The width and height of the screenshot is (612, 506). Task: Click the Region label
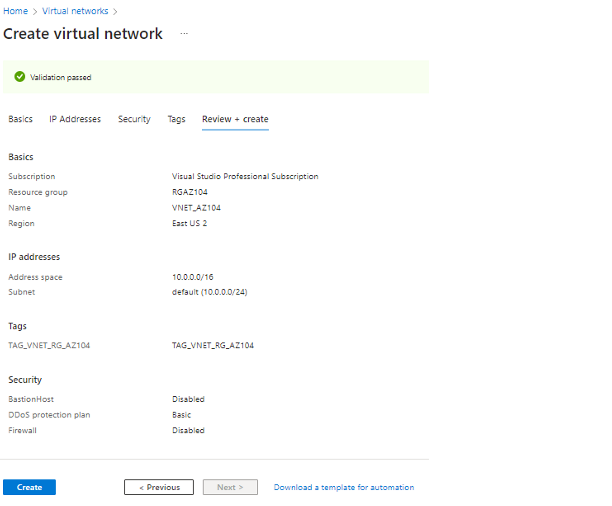click(21, 223)
